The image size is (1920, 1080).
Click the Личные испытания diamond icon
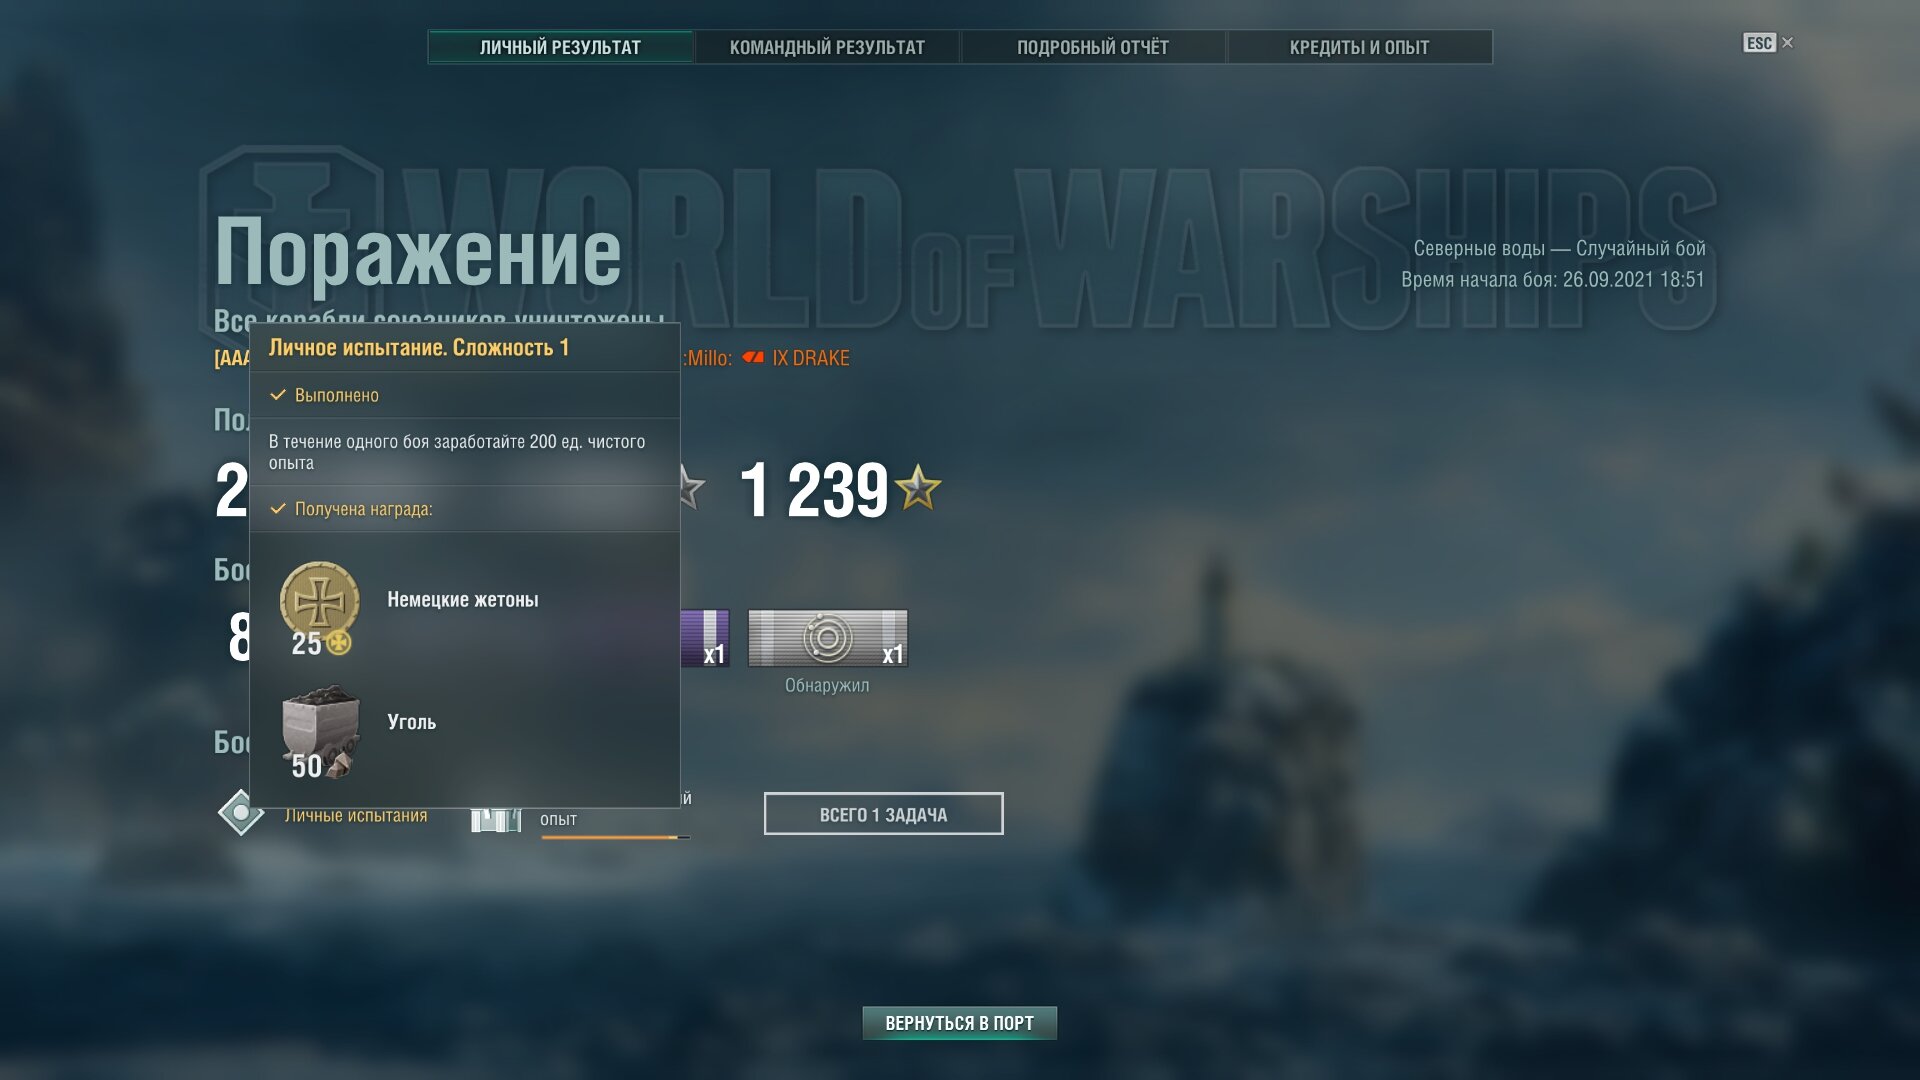[241, 812]
